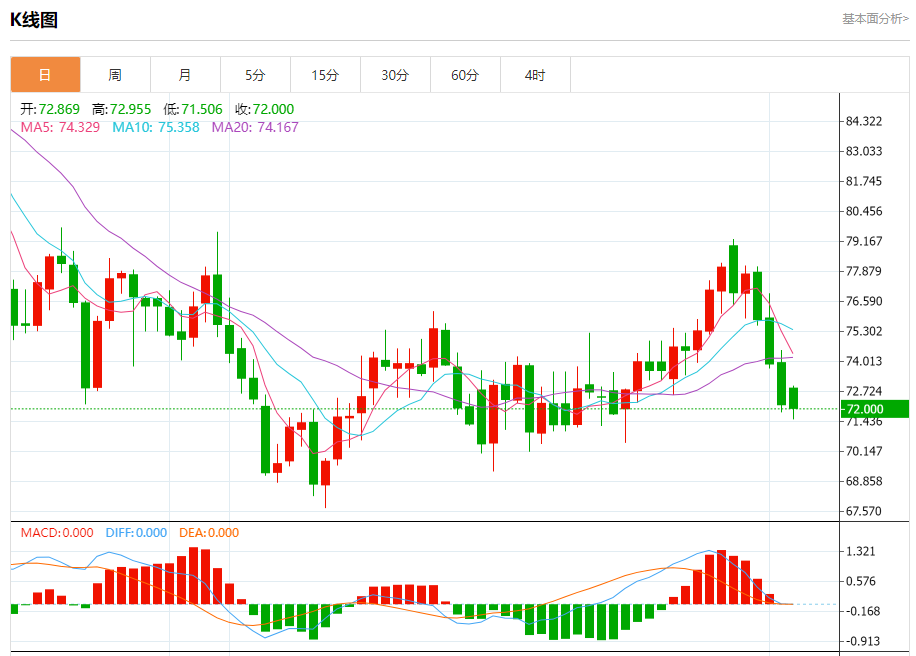Select the 日 daily chart tab

pyautogui.click(x=46, y=75)
